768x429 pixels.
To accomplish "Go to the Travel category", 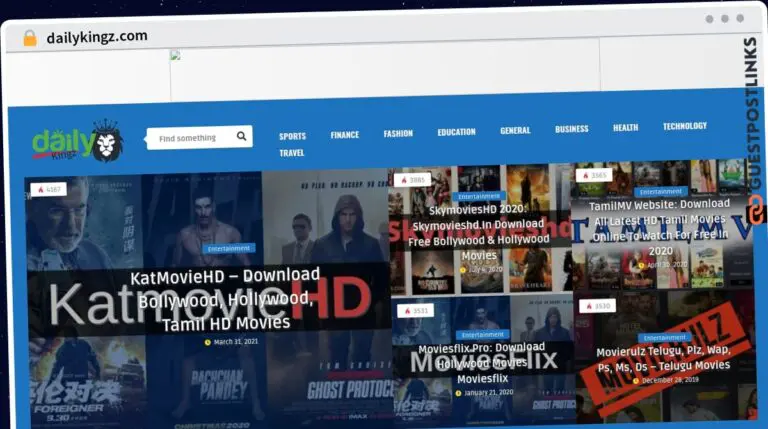I will 292,154.
